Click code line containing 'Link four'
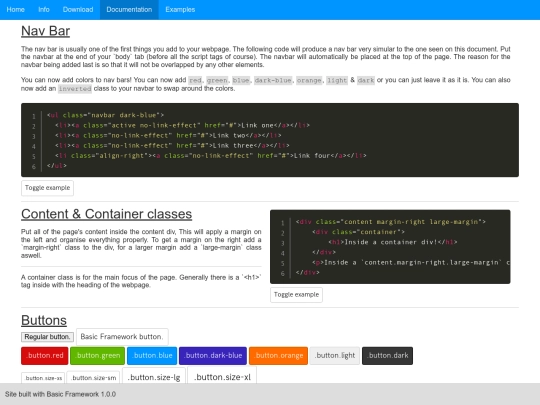Screen dimensions: 540x405 (211, 156)
